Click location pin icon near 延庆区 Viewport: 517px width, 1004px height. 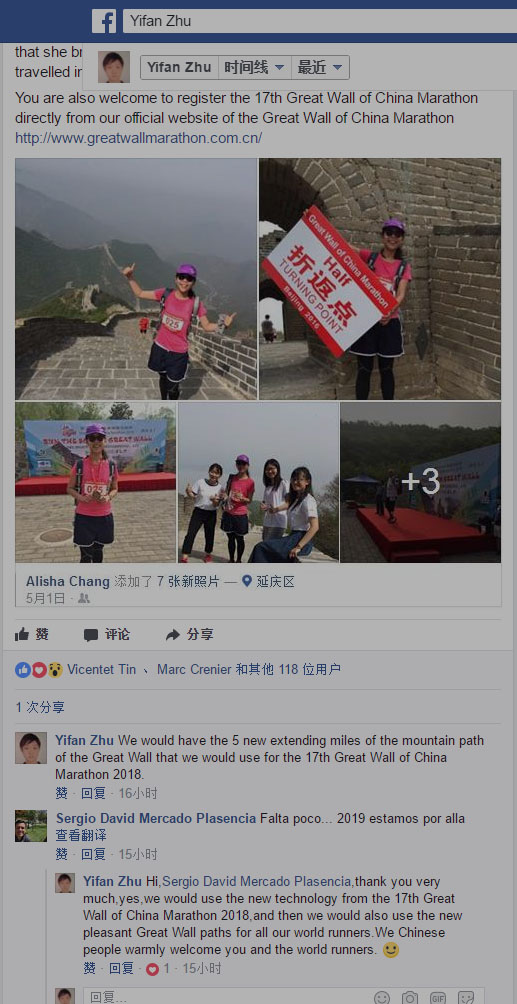(x=247, y=581)
